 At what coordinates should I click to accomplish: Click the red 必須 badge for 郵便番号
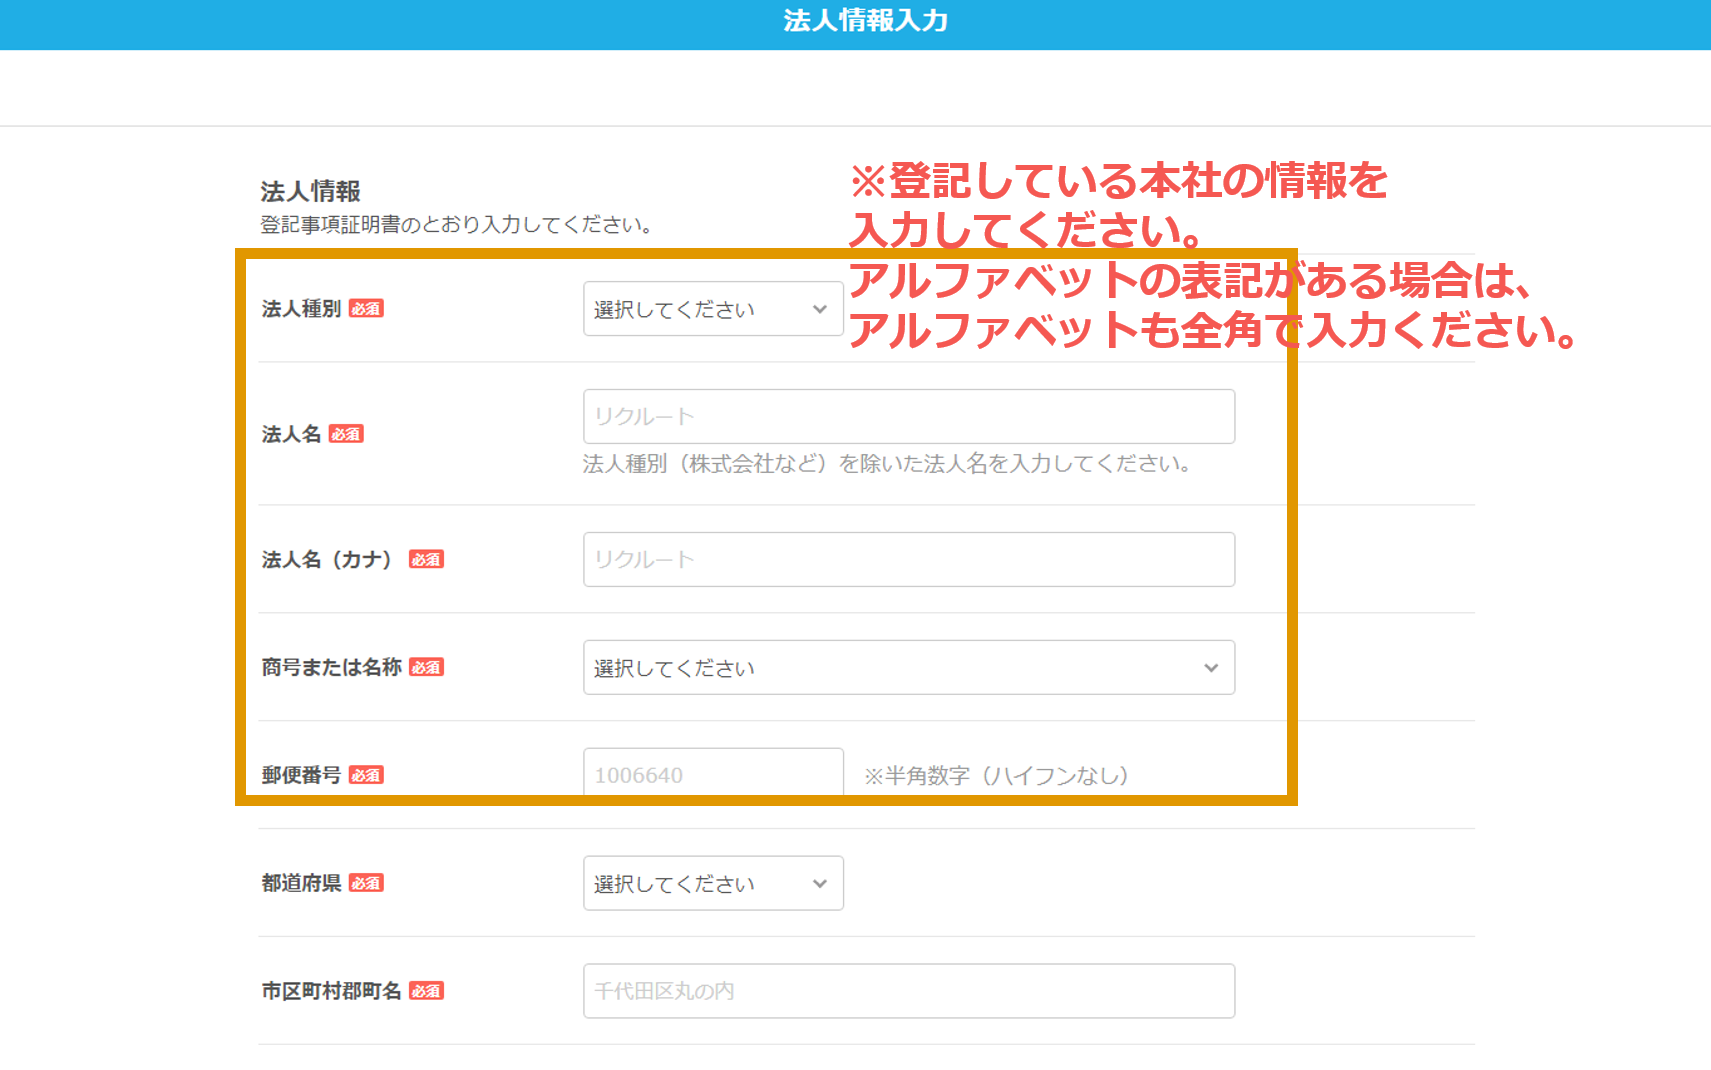[x=366, y=775]
